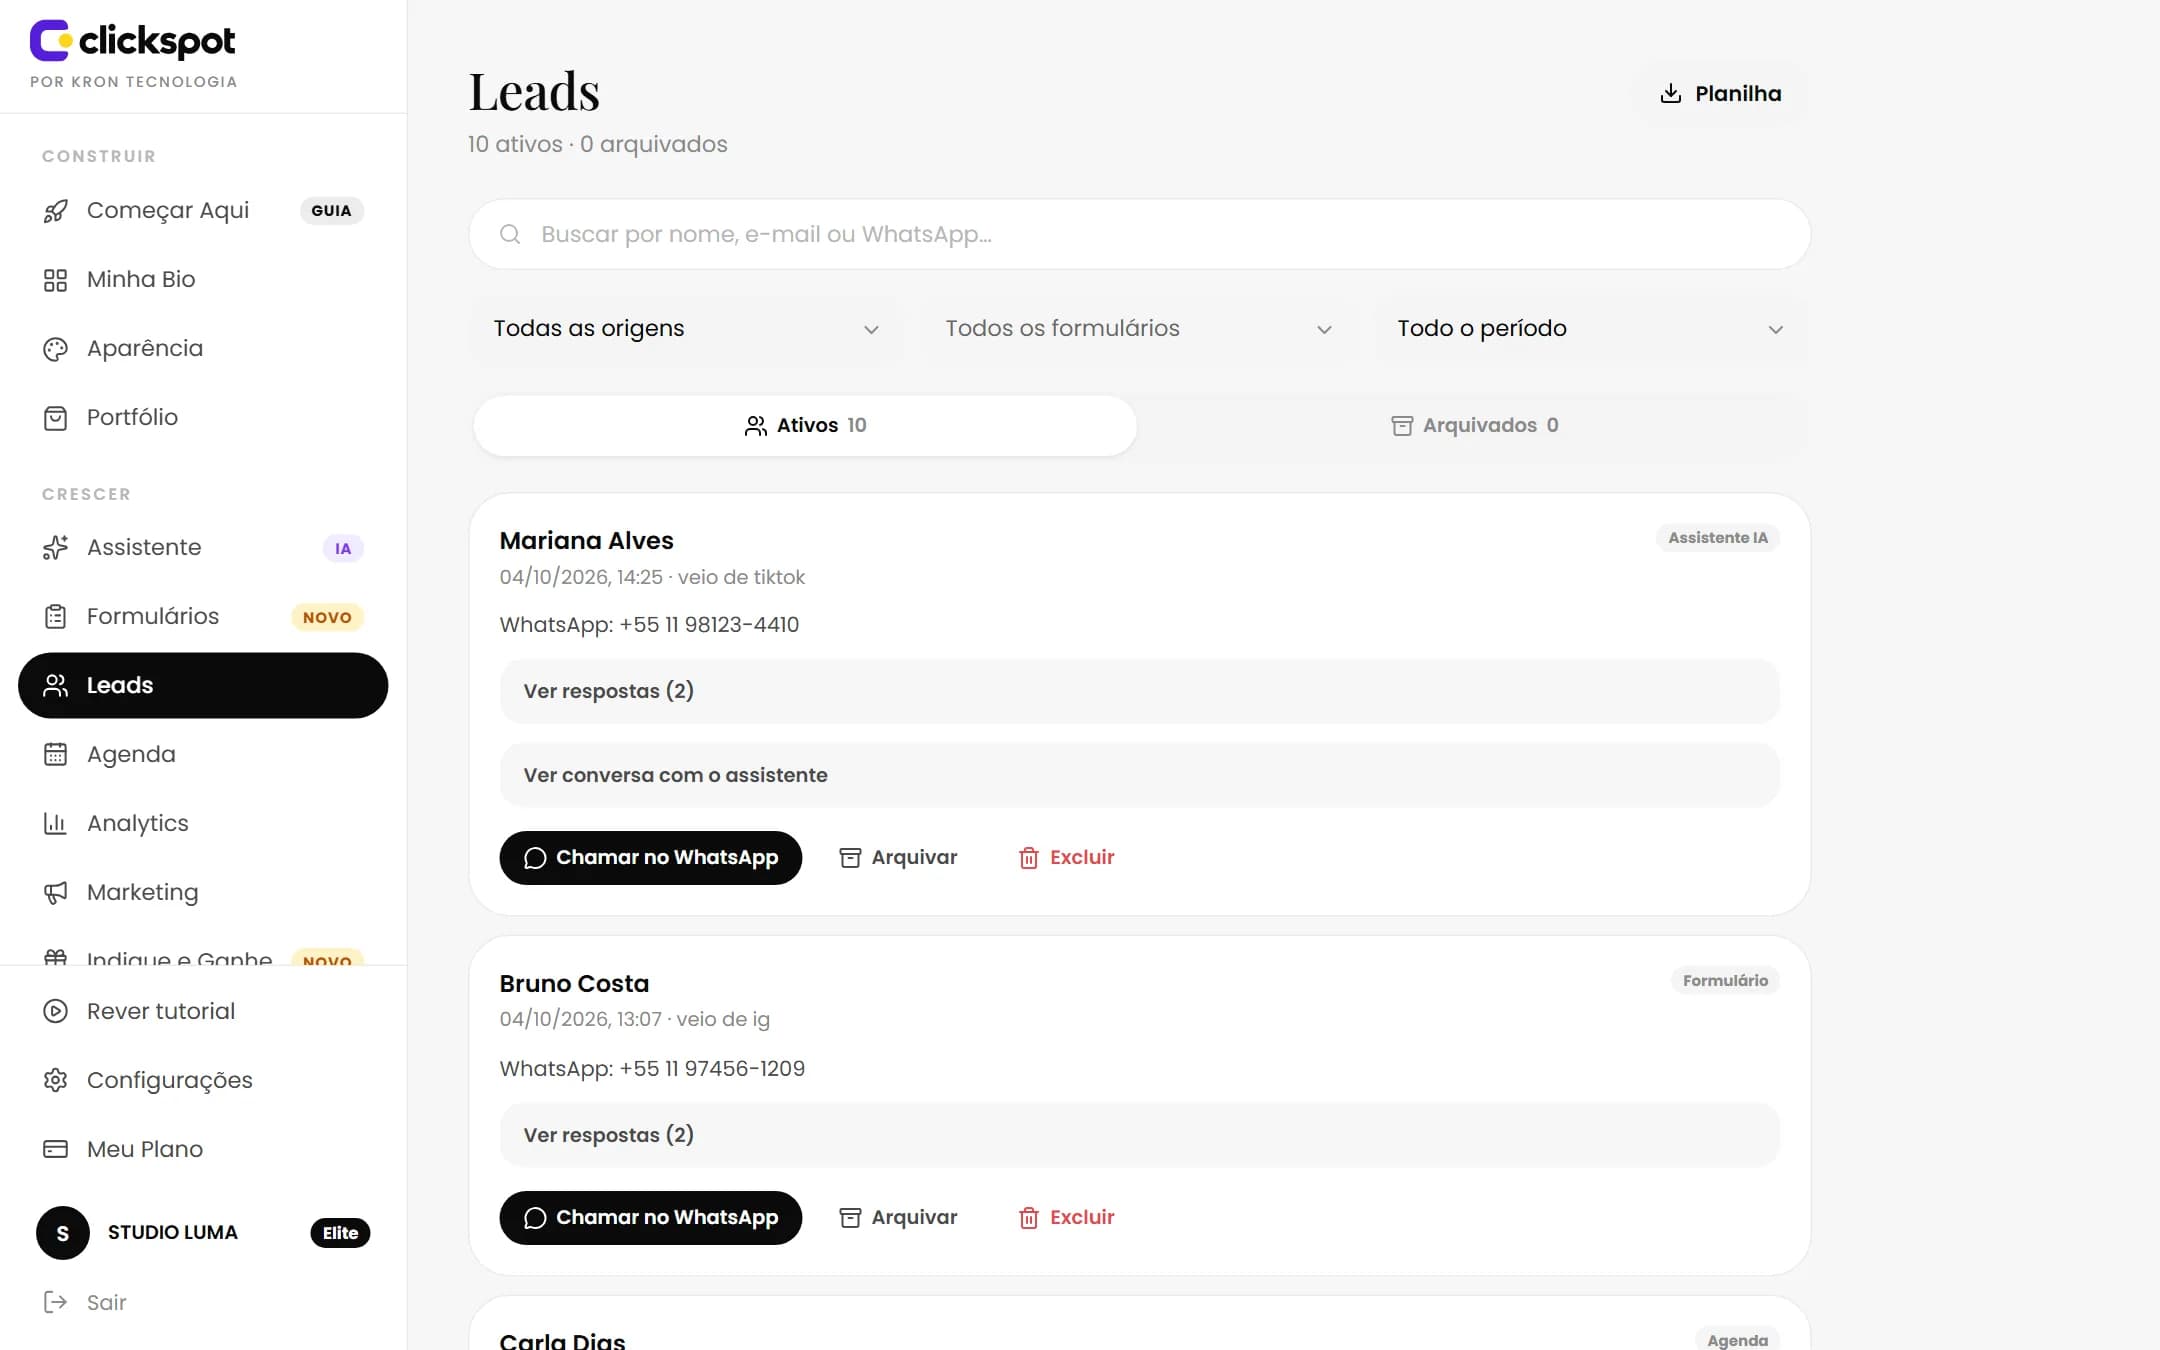Archive Mariana Alves lead
2160x1350 pixels.
[898, 858]
